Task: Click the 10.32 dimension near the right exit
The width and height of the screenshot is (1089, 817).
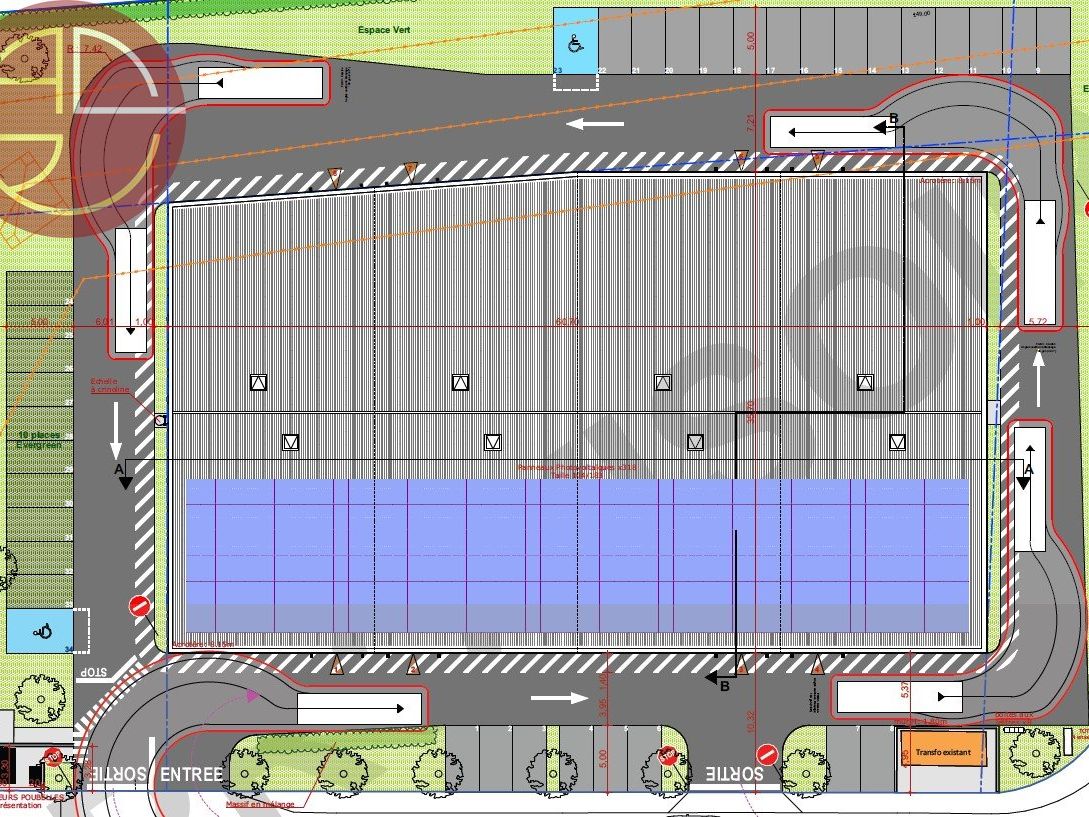Action: point(750,721)
